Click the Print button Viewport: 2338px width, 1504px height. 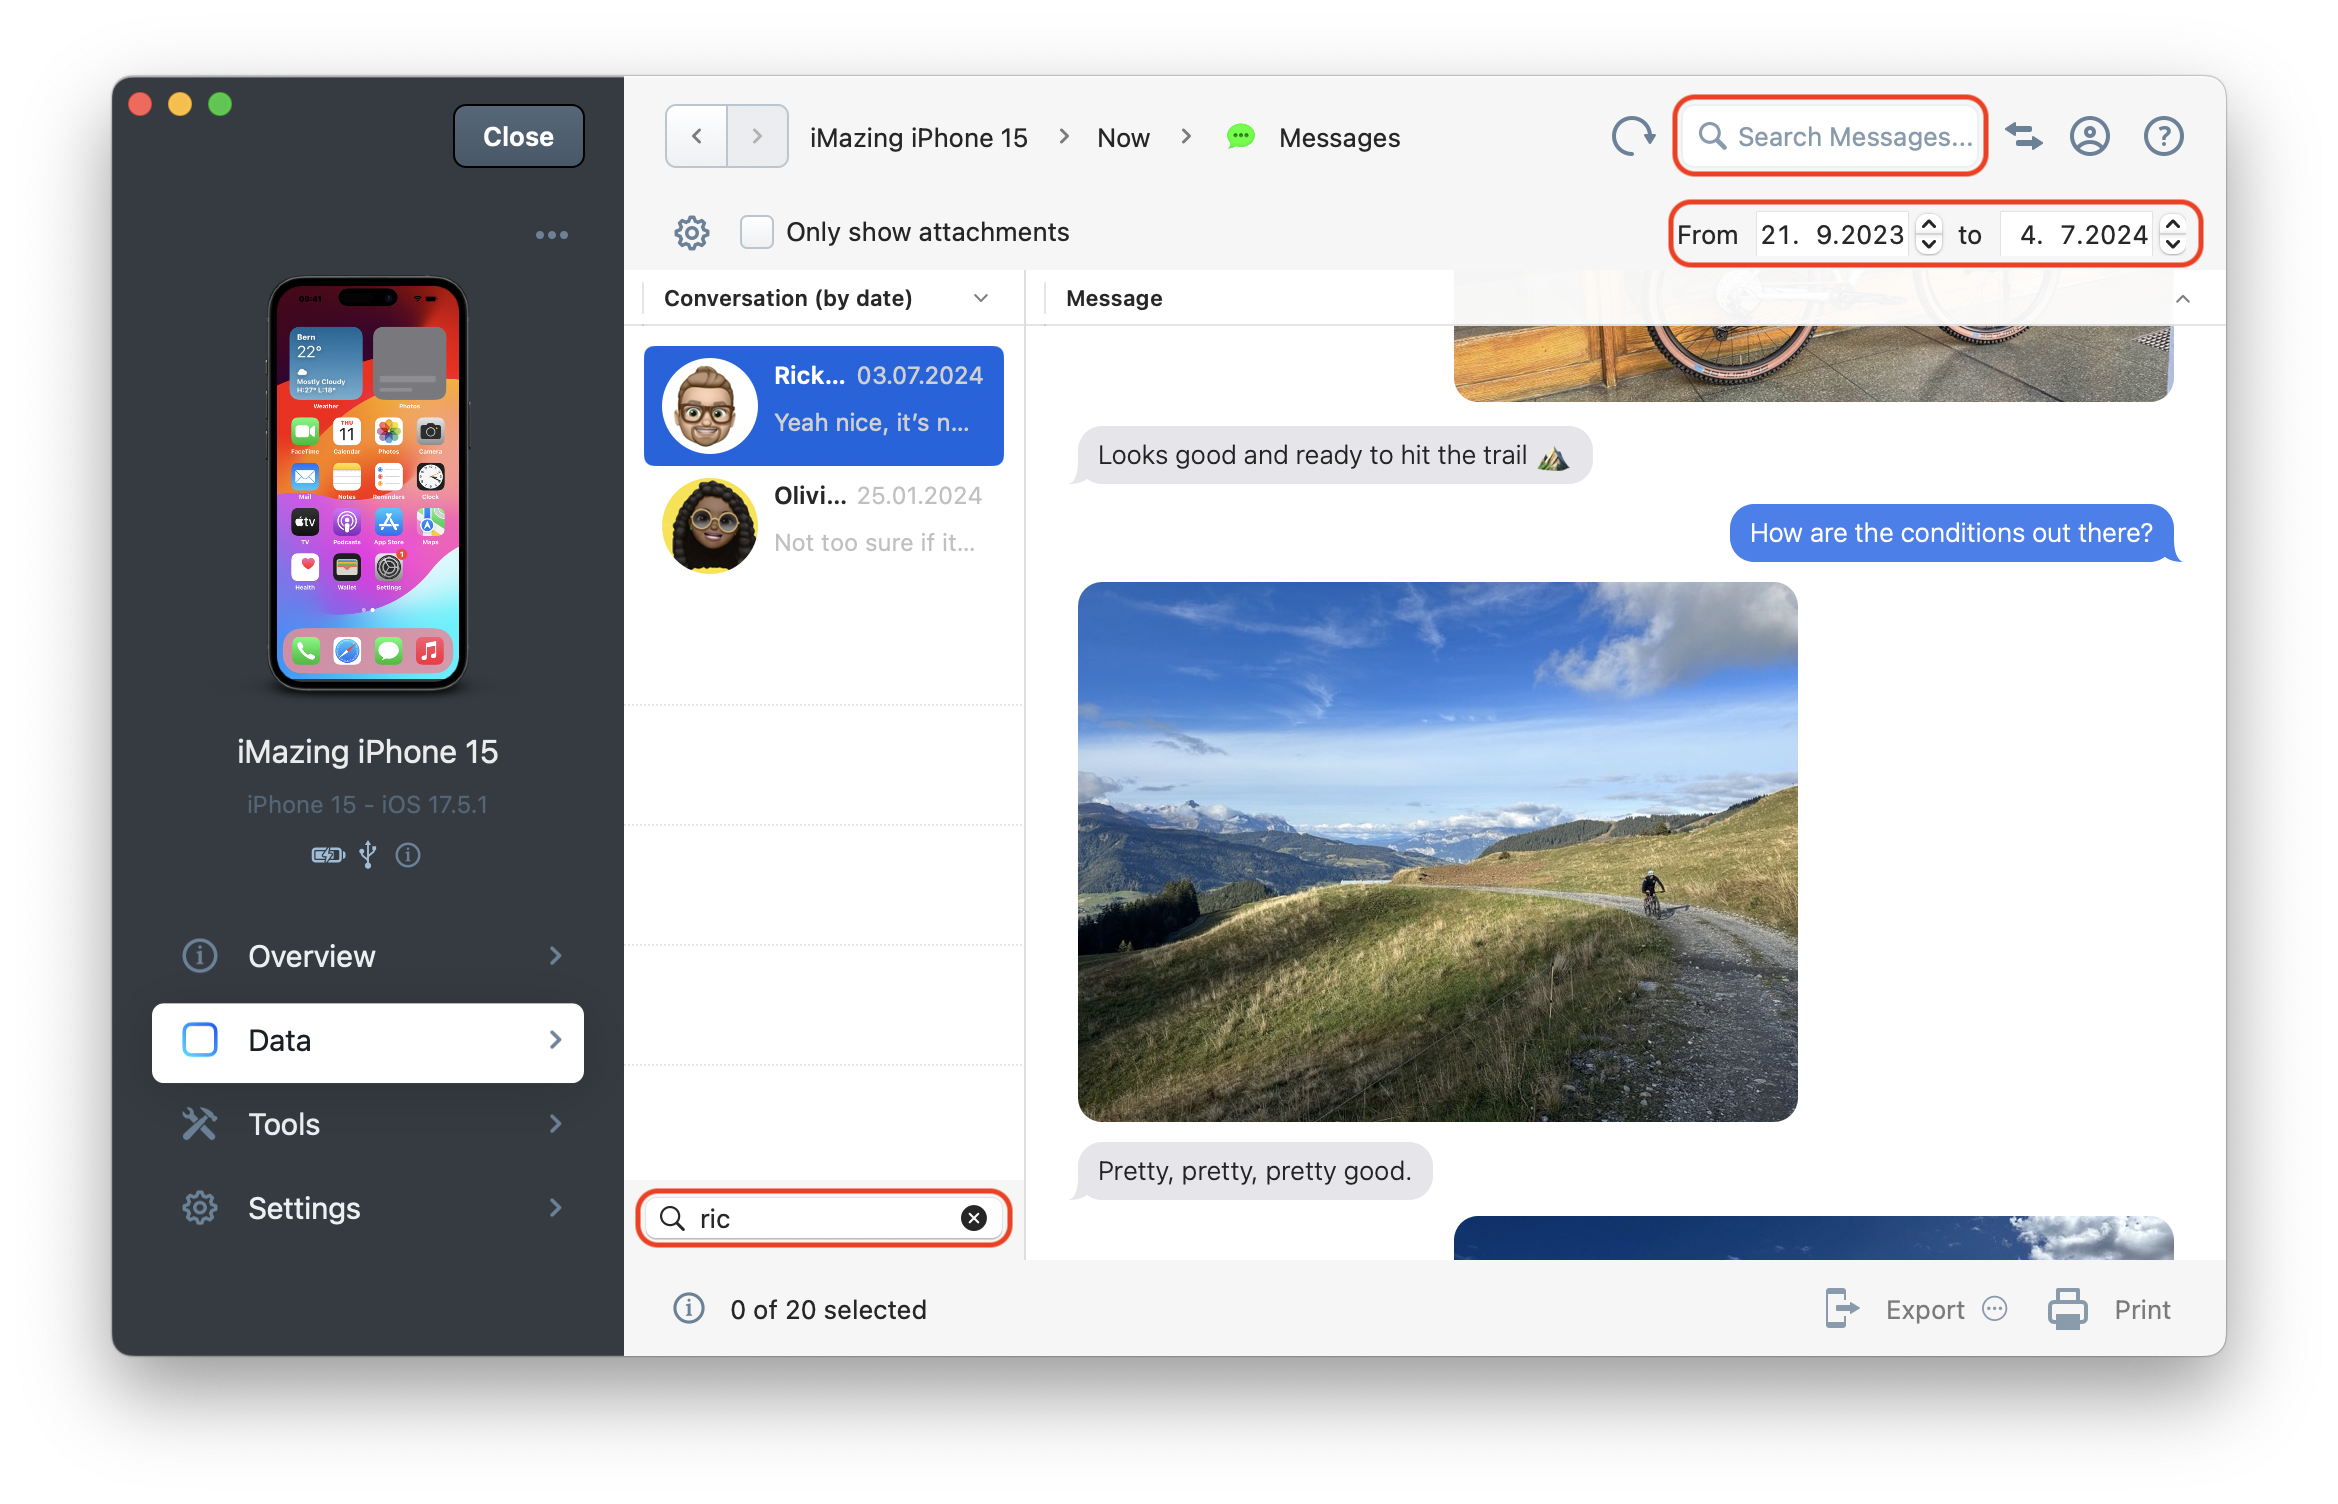tap(2141, 1310)
